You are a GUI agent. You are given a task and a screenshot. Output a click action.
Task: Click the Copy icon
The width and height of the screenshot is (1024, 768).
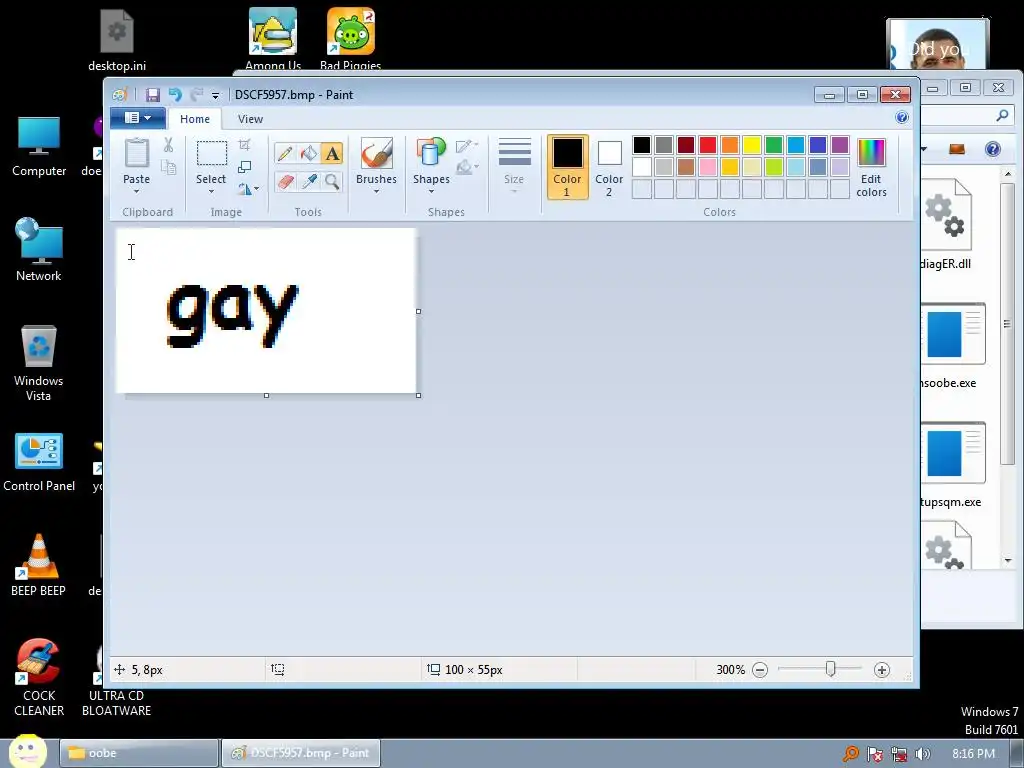click(168, 168)
